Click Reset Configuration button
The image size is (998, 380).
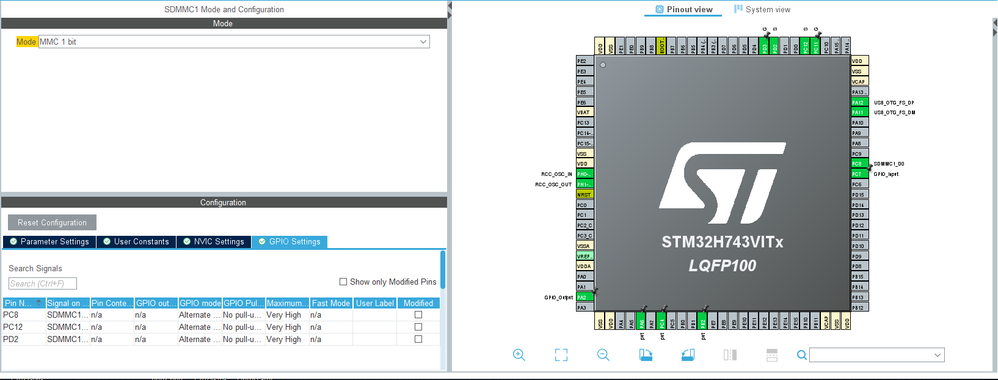point(52,223)
